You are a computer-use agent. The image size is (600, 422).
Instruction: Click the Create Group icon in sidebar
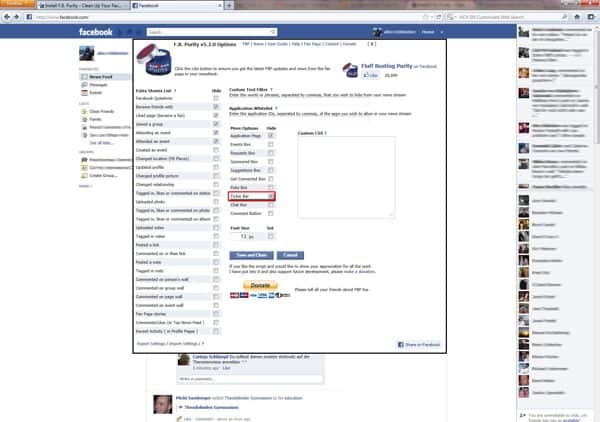[x=84, y=176]
